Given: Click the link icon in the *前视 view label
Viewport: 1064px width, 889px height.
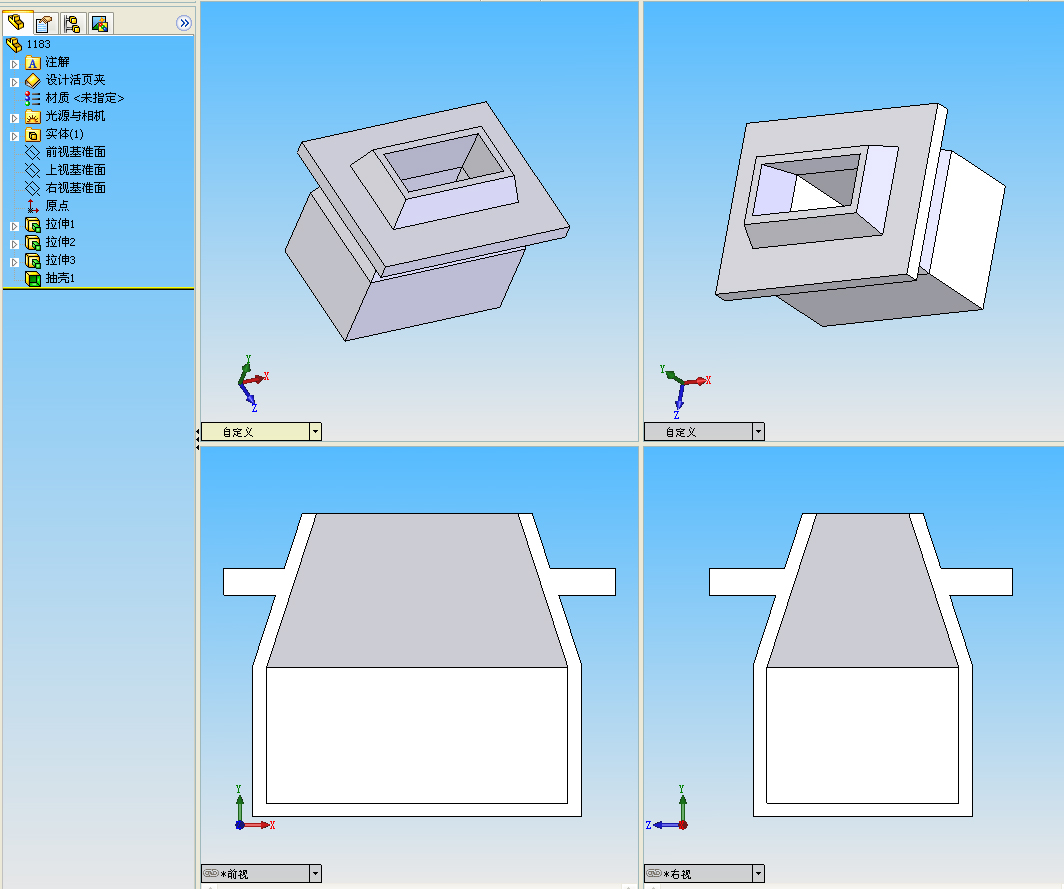Looking at the screenshot, I should pyautogui.click(x=211, y=873).
